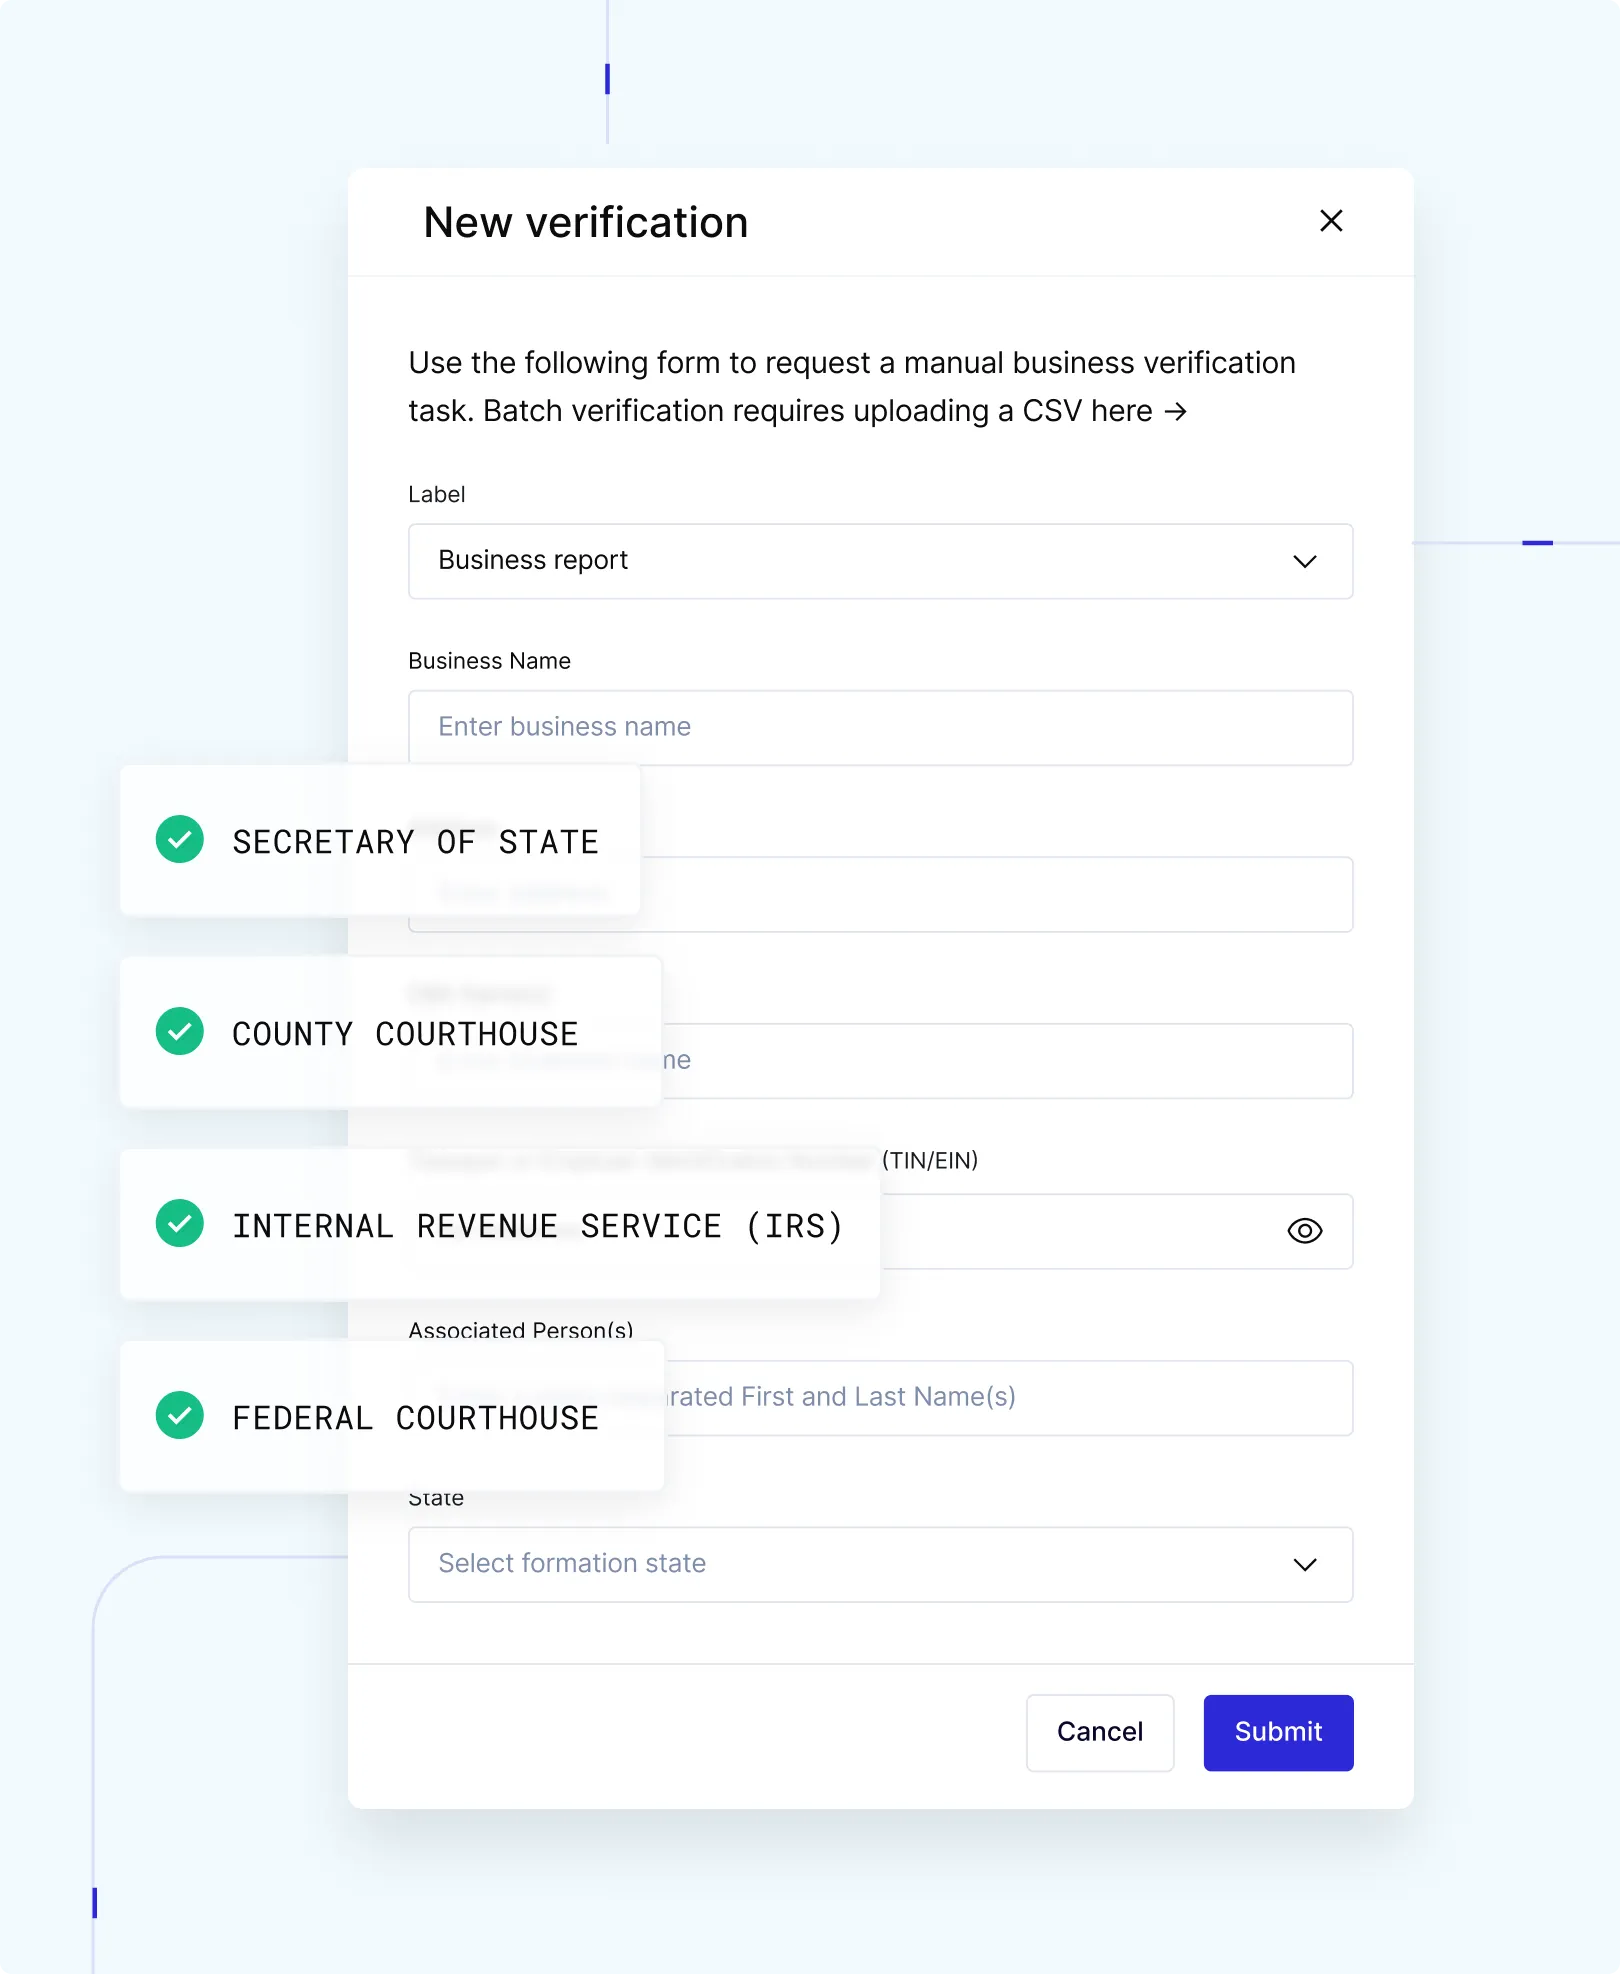Click the Internal Revenue Service check icon

(180, 1224)
